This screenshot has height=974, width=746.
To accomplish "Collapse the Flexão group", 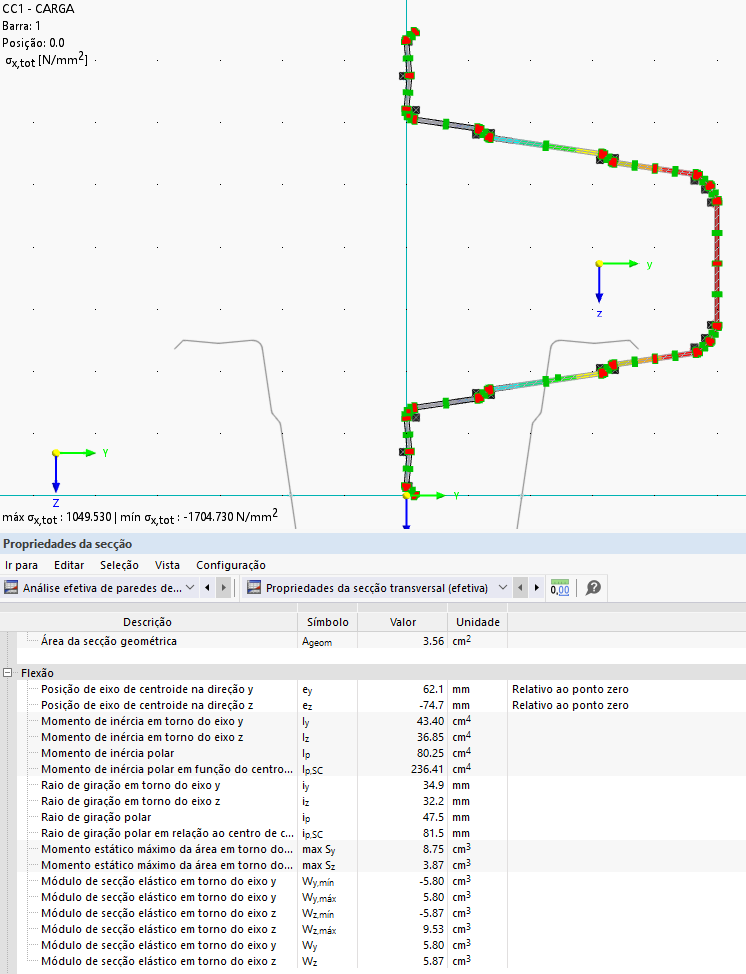I will coord(8,673).
